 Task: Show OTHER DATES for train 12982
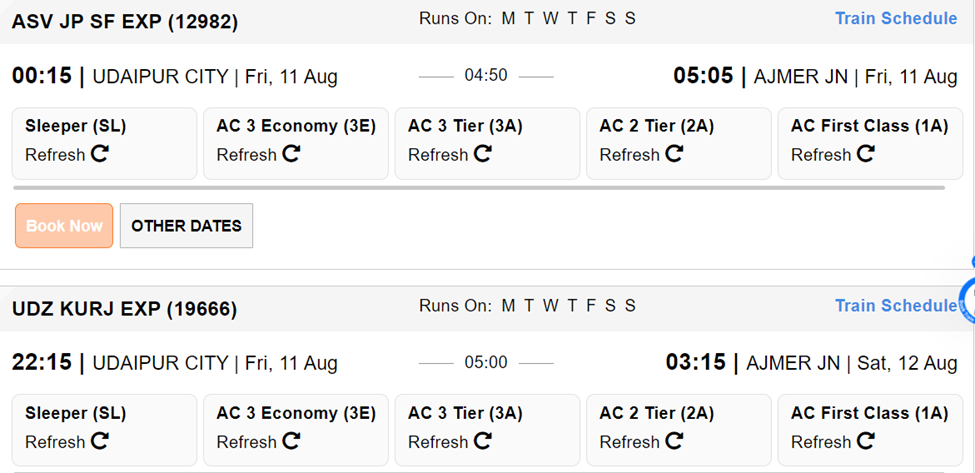point(186,226)
